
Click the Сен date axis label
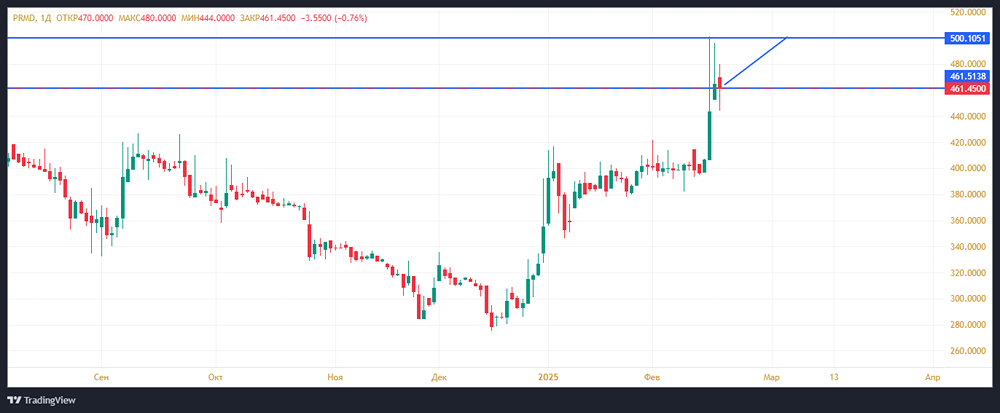[101, 377]
